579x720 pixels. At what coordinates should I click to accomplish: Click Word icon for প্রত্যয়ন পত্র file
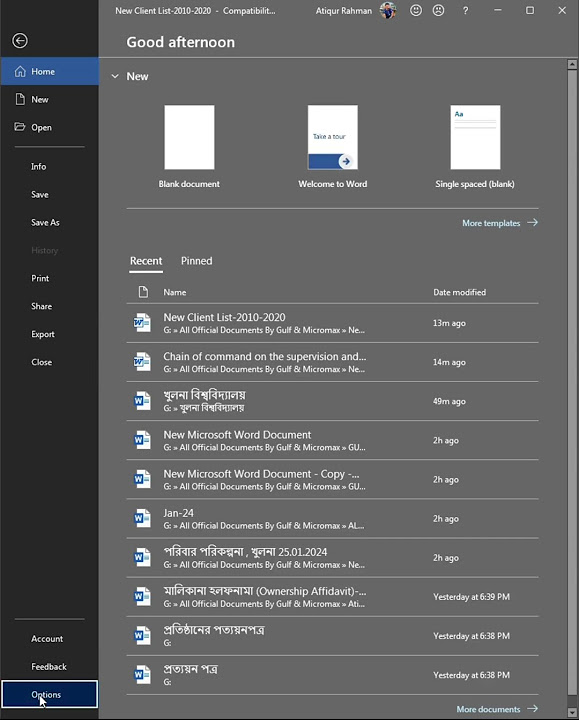142,675
